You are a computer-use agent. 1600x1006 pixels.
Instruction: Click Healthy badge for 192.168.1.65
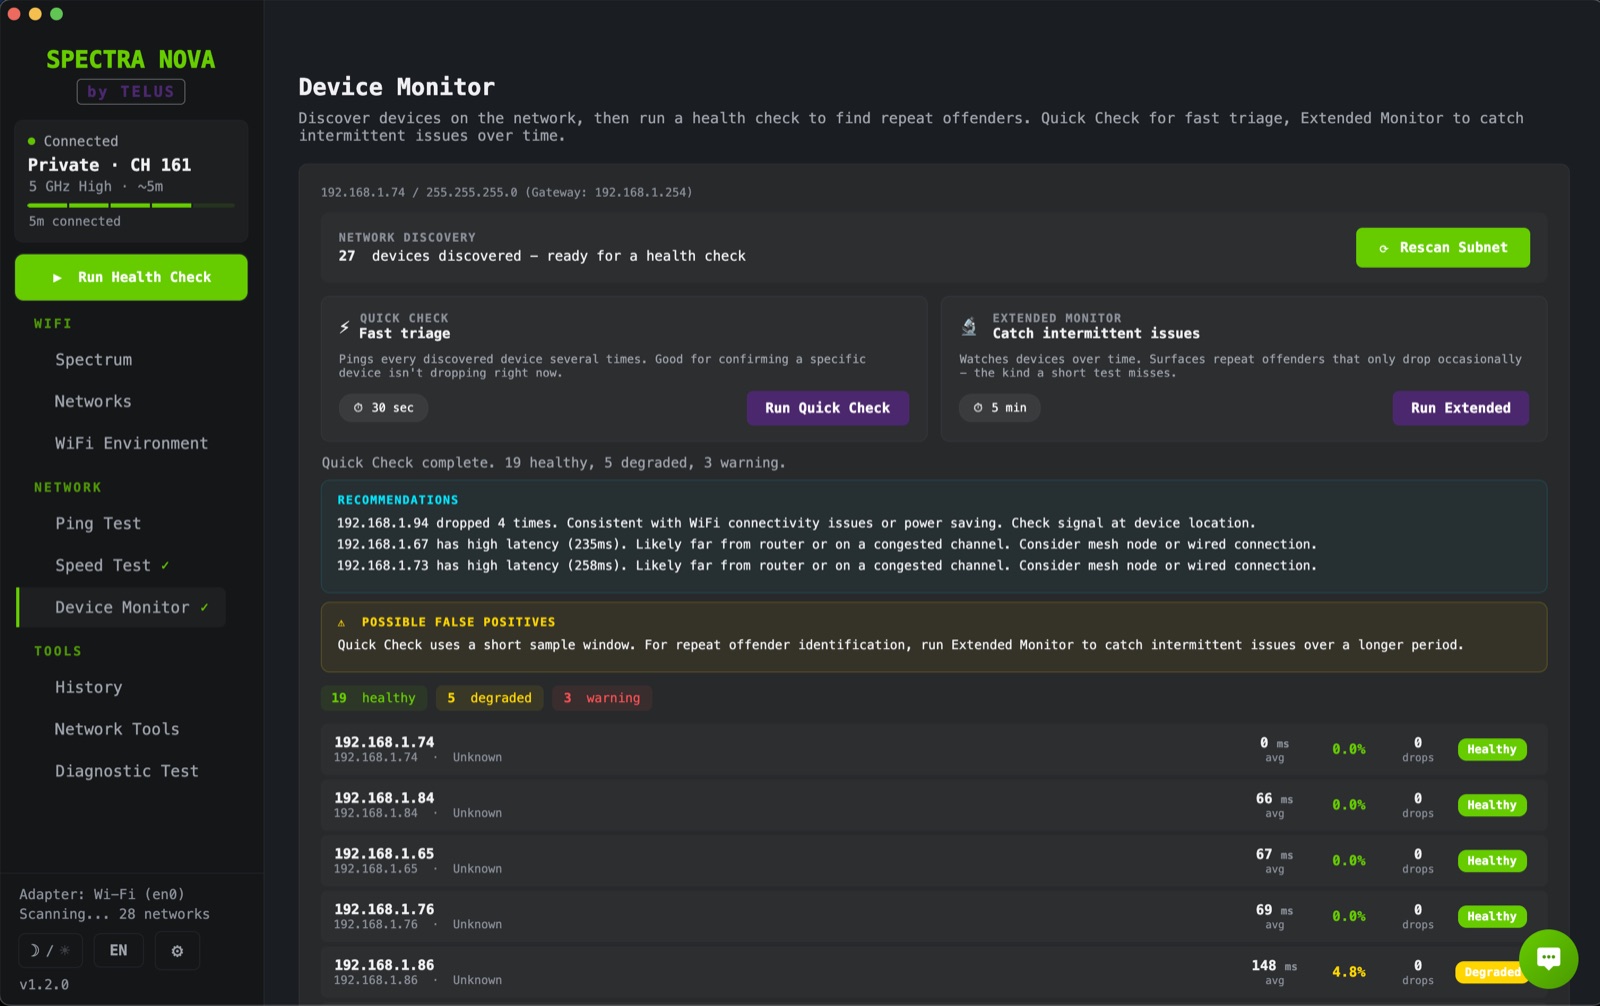[x=1492, y=861]
